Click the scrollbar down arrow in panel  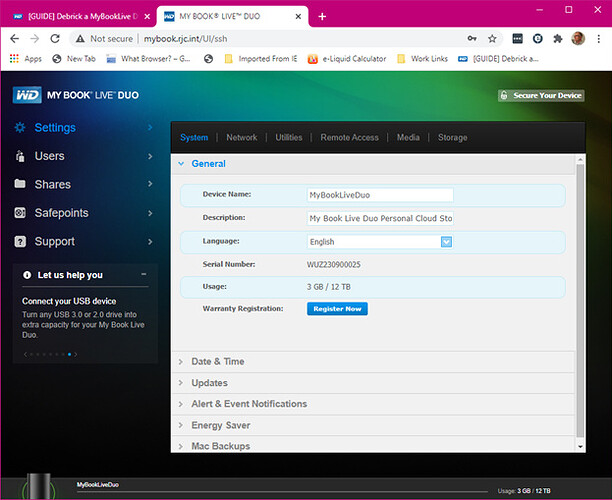point(580,447)
